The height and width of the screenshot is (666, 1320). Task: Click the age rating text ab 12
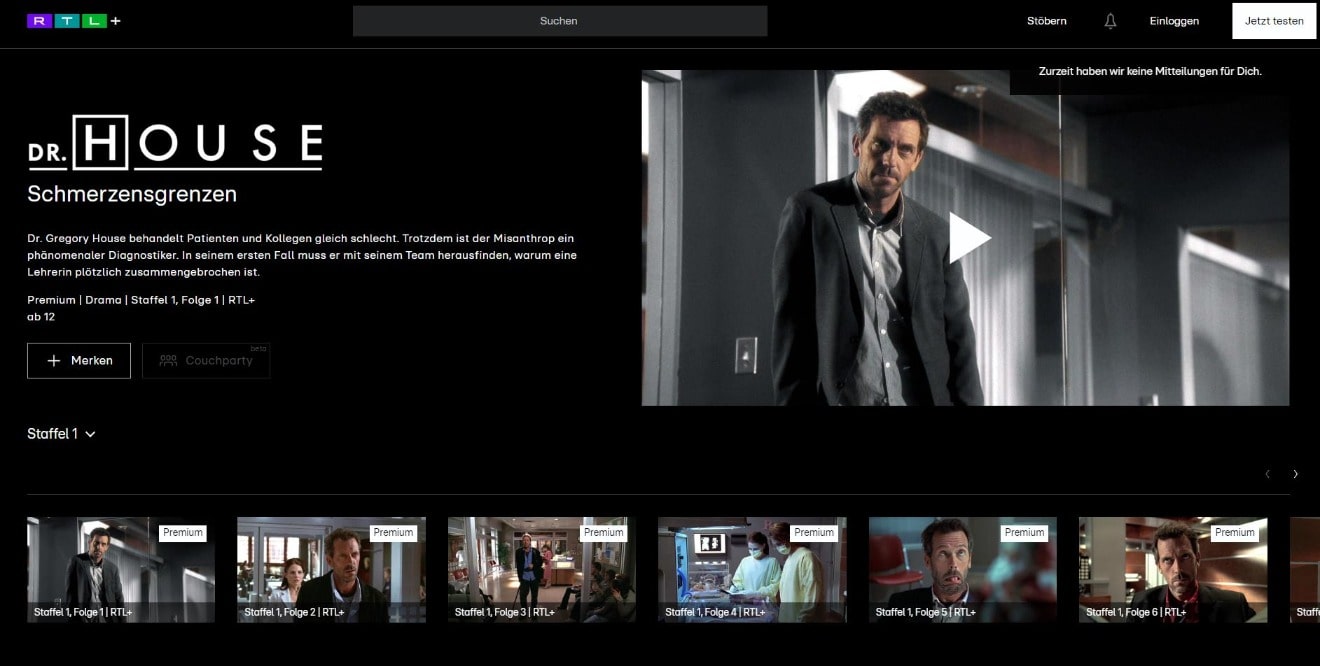(x=41, y=317)
